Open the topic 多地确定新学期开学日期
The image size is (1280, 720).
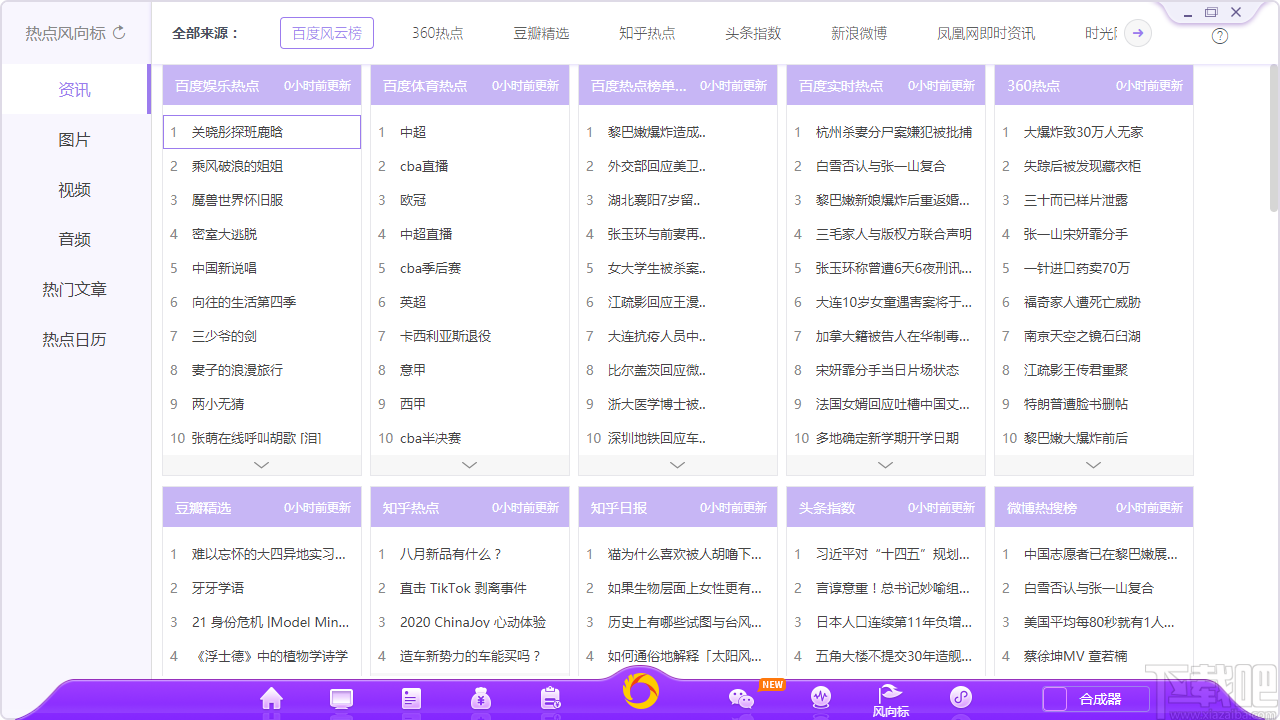pos(886,438)
